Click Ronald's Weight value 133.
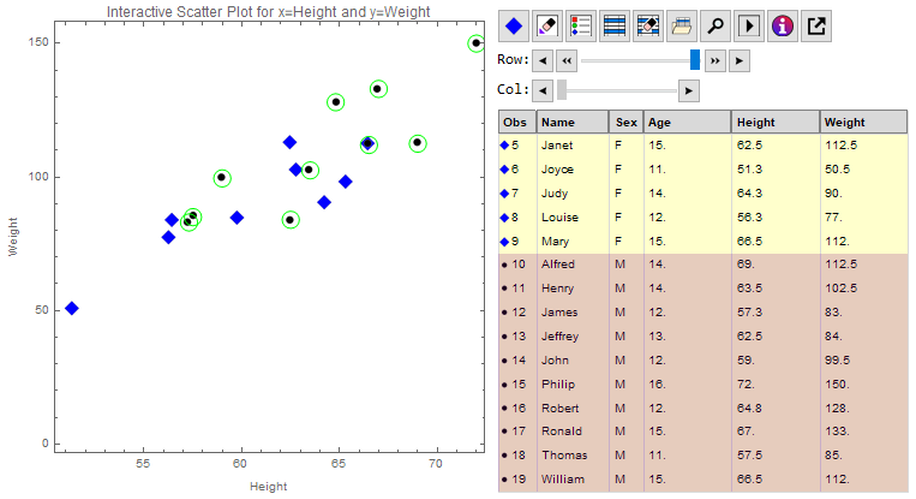 pyautogui.click(x=837, y=431)
